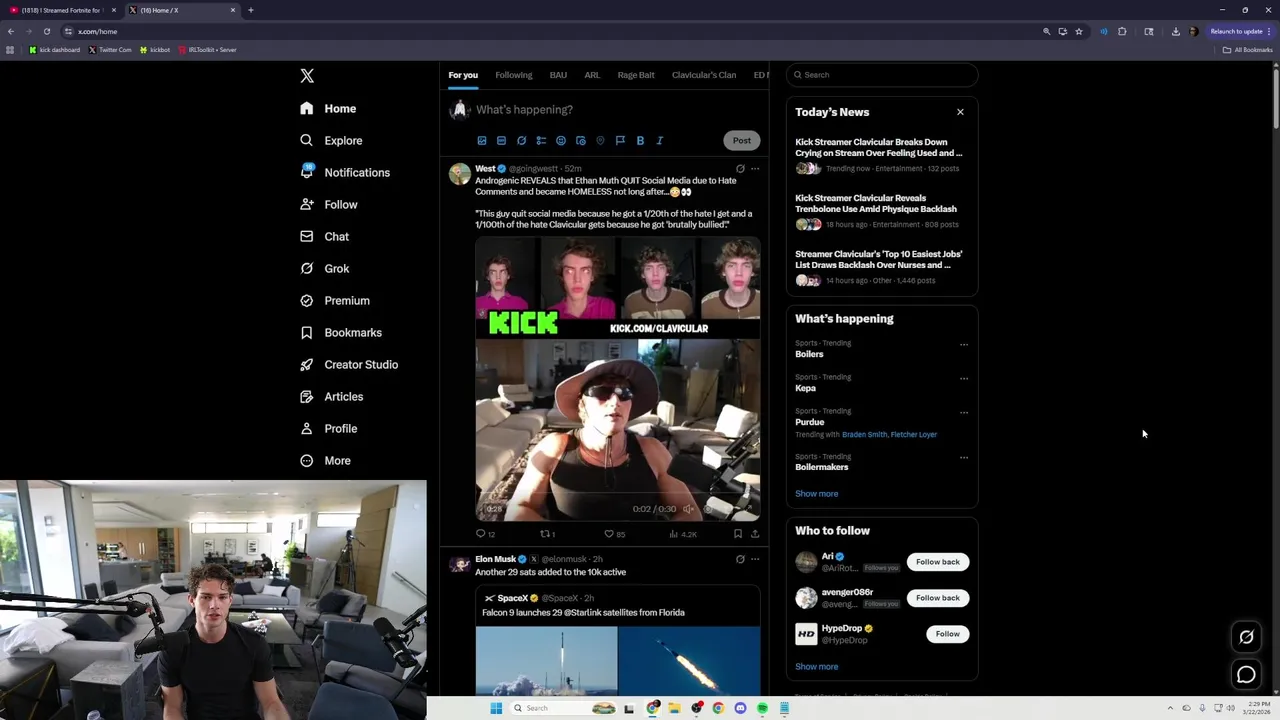Click the X logo in the sidebar
The image size is (1280, 720).
[307, 76]
